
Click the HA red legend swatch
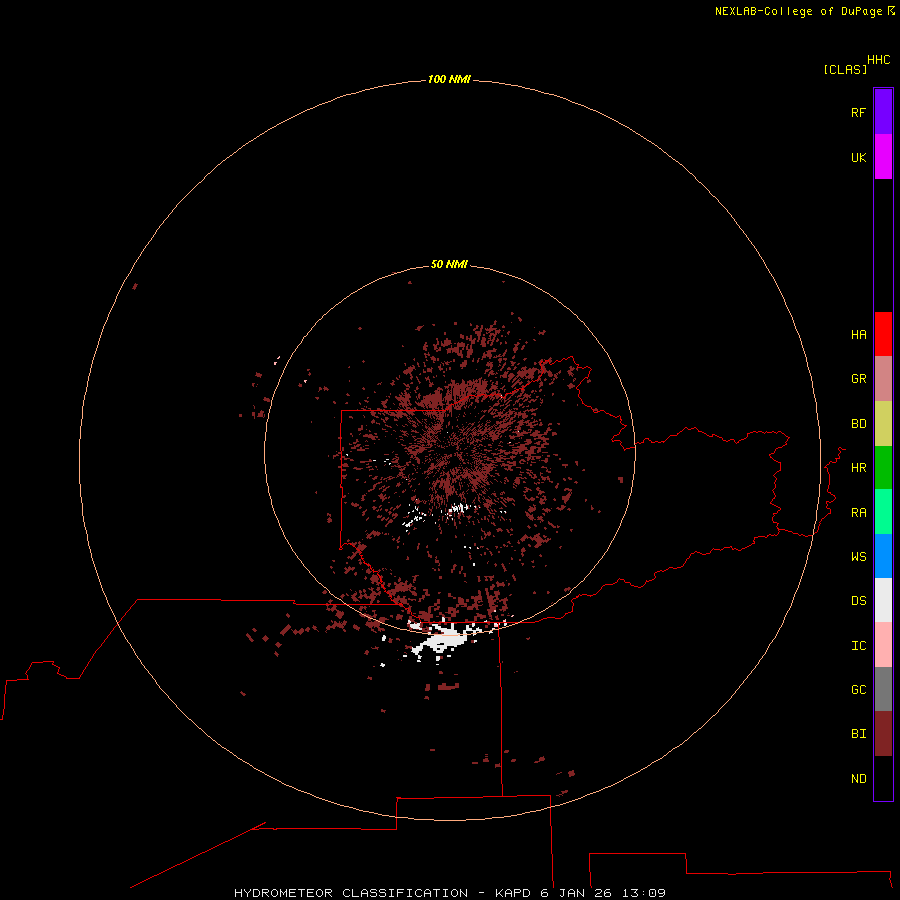click(x=883, y=334)
